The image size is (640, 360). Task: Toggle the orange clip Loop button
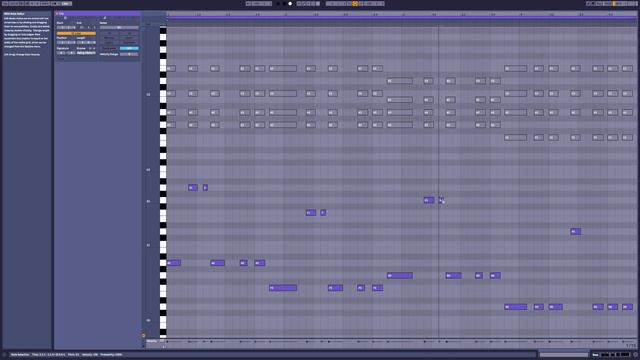pyautogui.click(x=76, y=33)
